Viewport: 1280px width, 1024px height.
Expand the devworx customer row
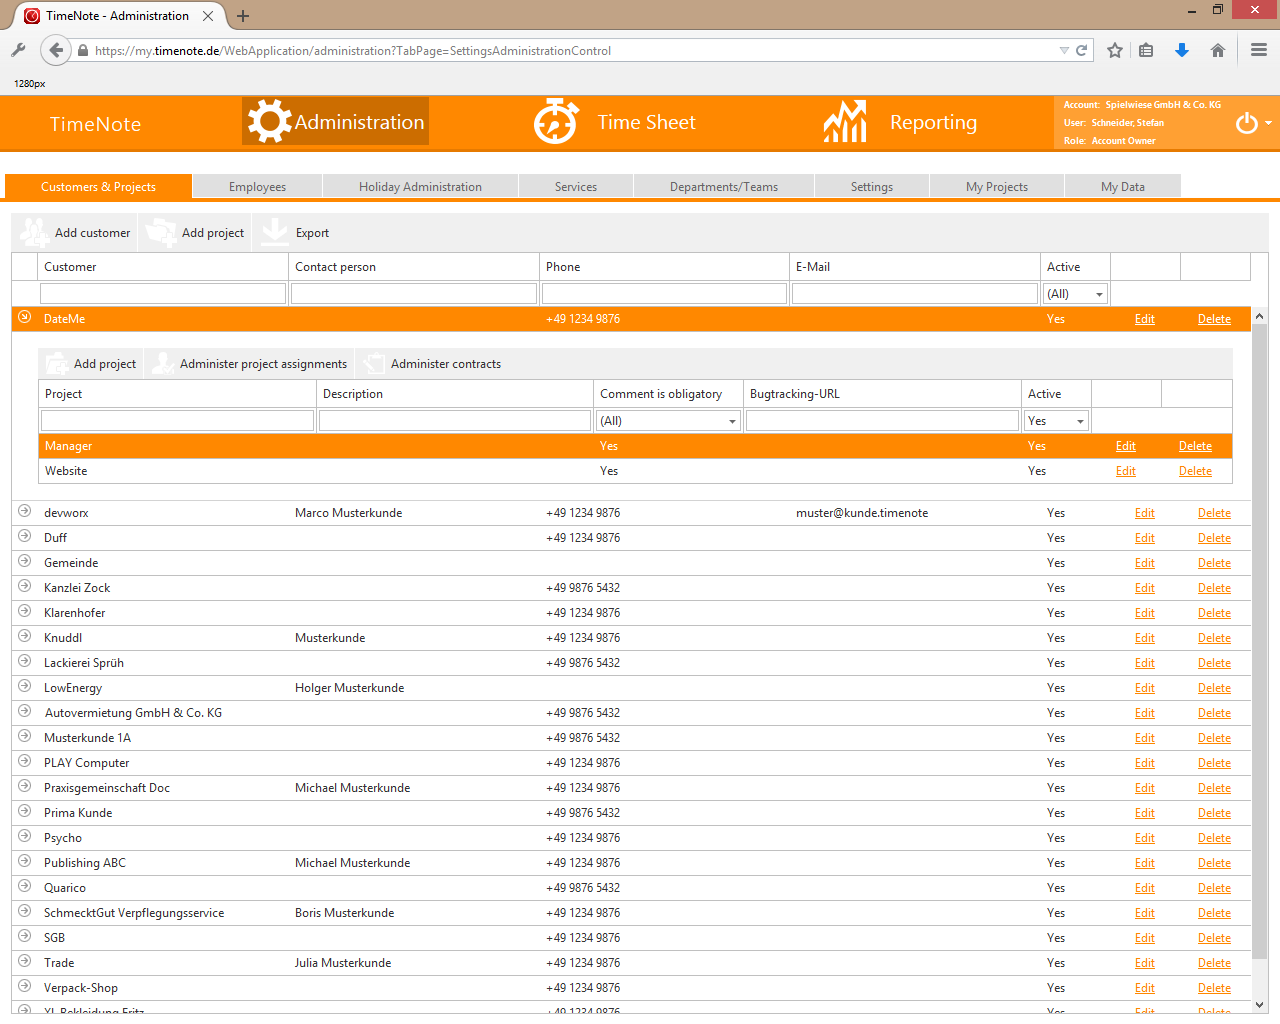(25, 512)
